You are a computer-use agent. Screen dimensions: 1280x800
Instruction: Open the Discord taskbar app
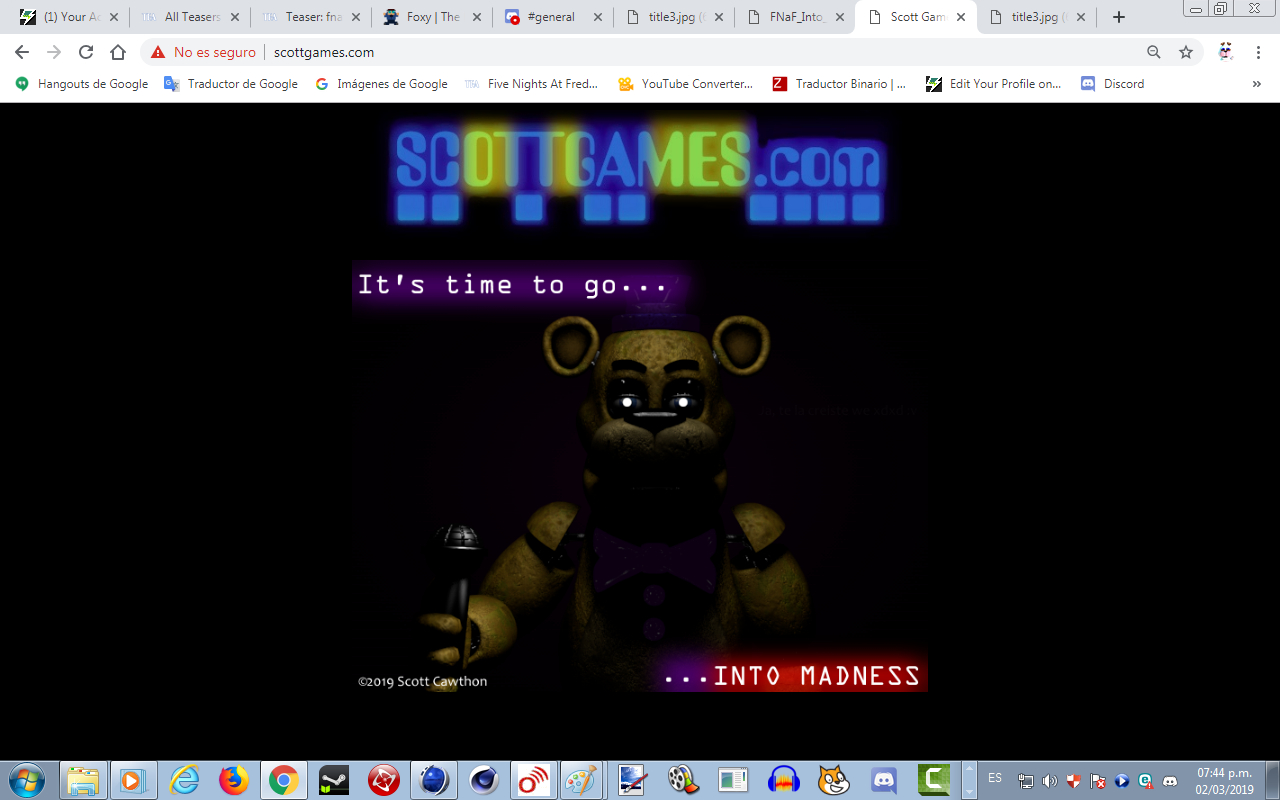884,780
